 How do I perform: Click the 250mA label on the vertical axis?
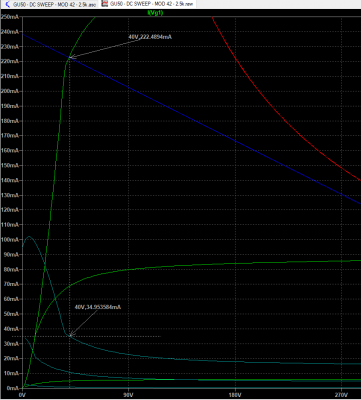(10, 17)
